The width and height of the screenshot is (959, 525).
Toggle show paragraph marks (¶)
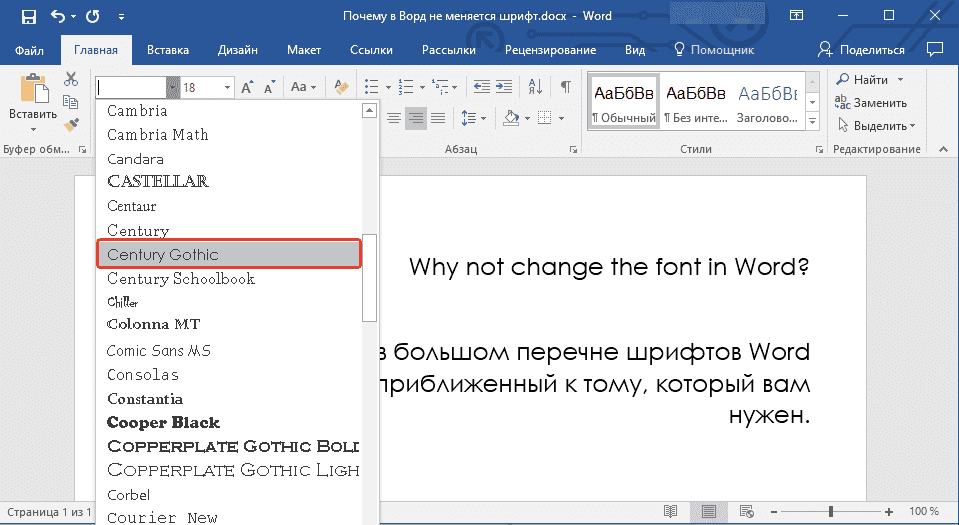click(x=566, y=87)
